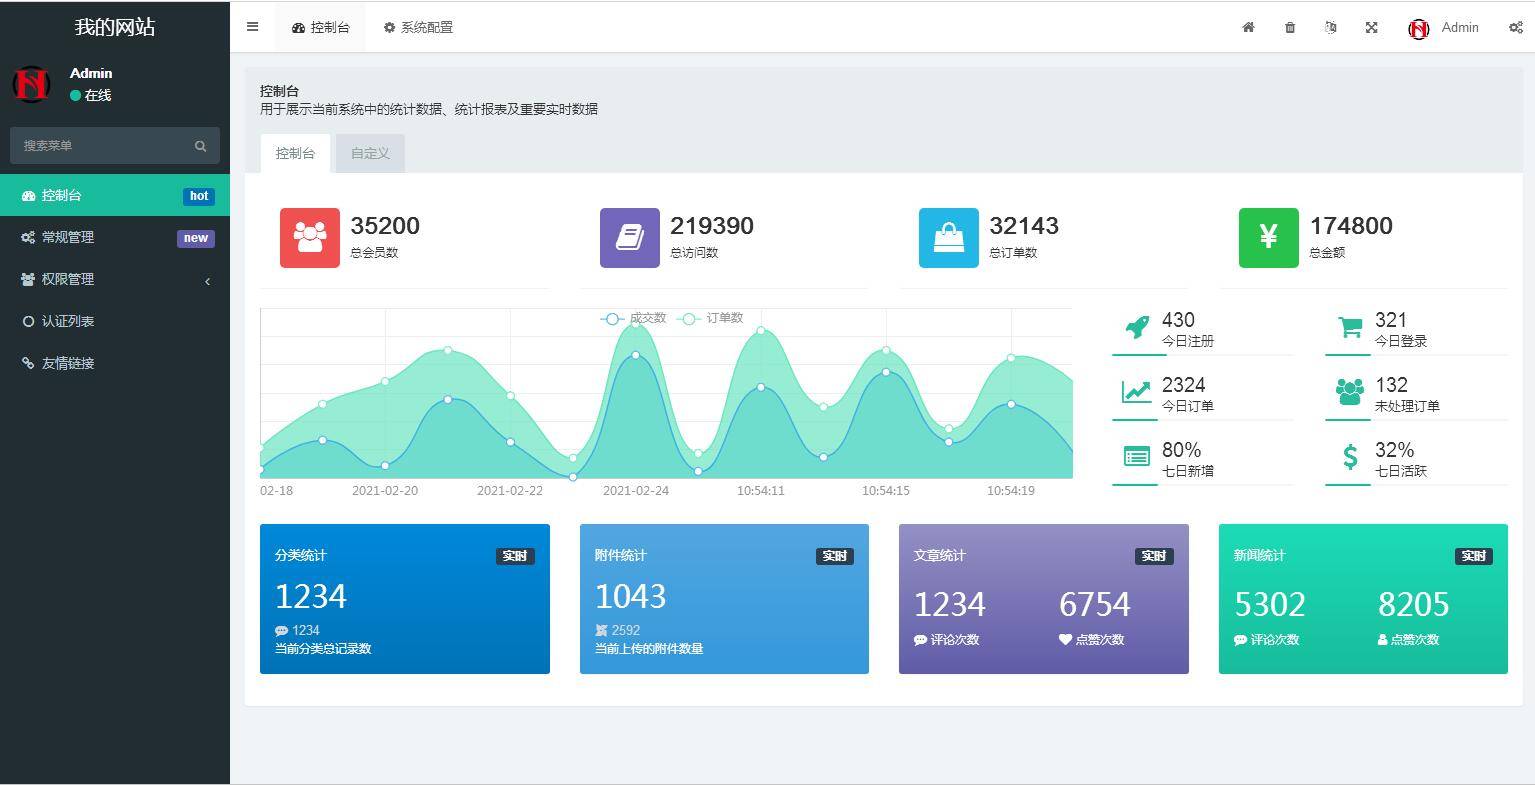Click the language translate icon

(1330, 27)
